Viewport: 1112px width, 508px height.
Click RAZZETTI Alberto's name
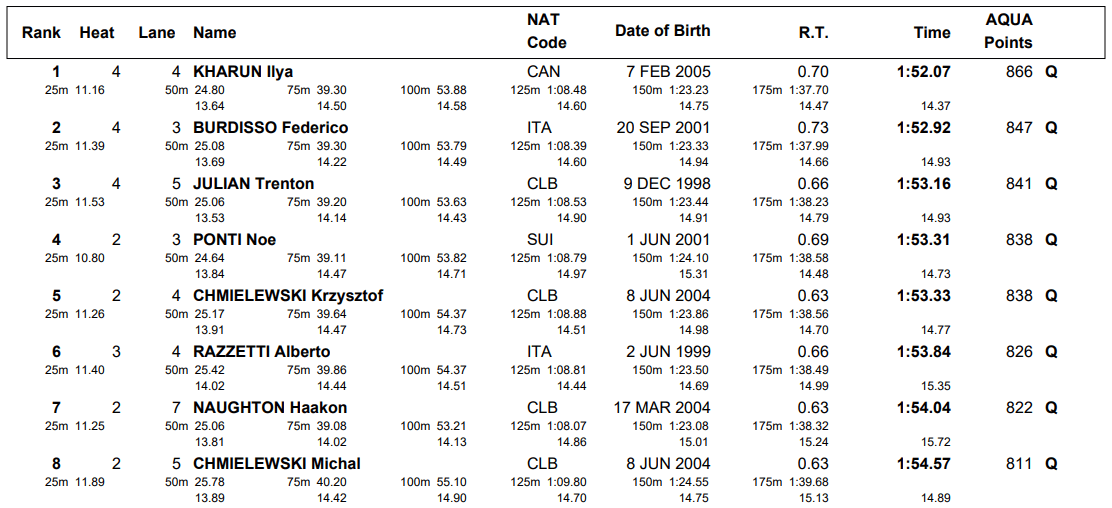coord(261,352)
